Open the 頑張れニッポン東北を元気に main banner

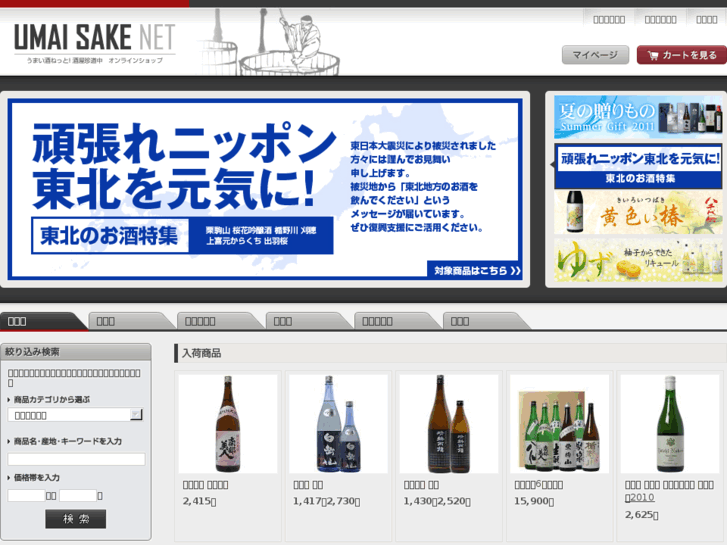(265, 189)
